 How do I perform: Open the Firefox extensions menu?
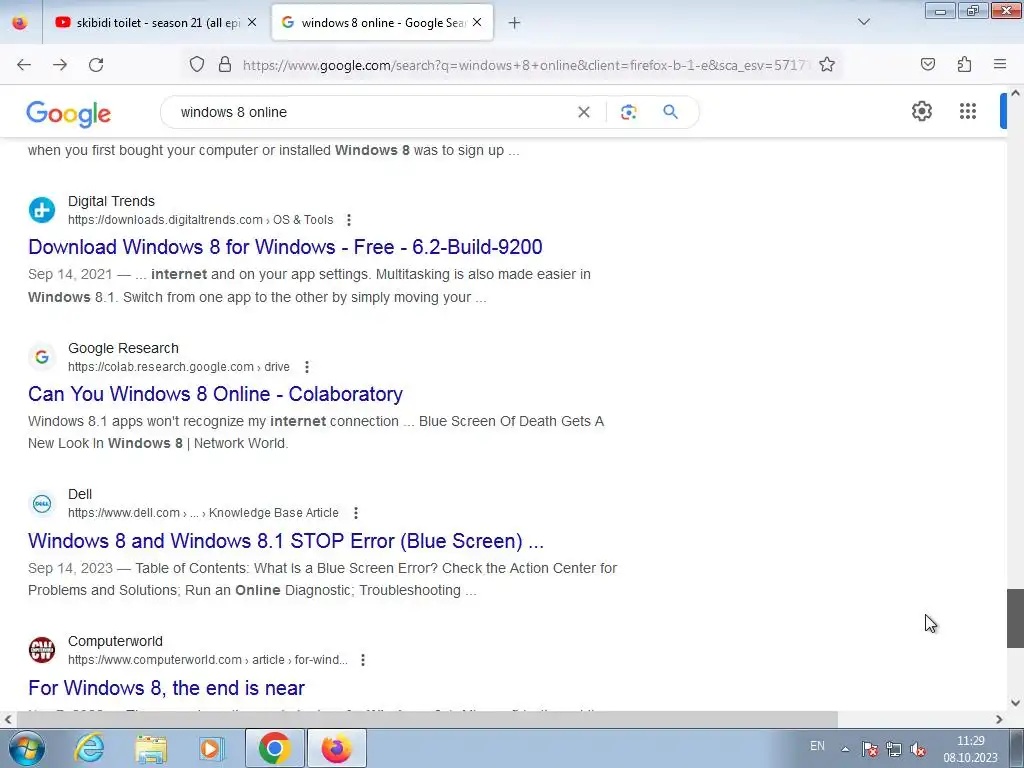tap(965, 64)
